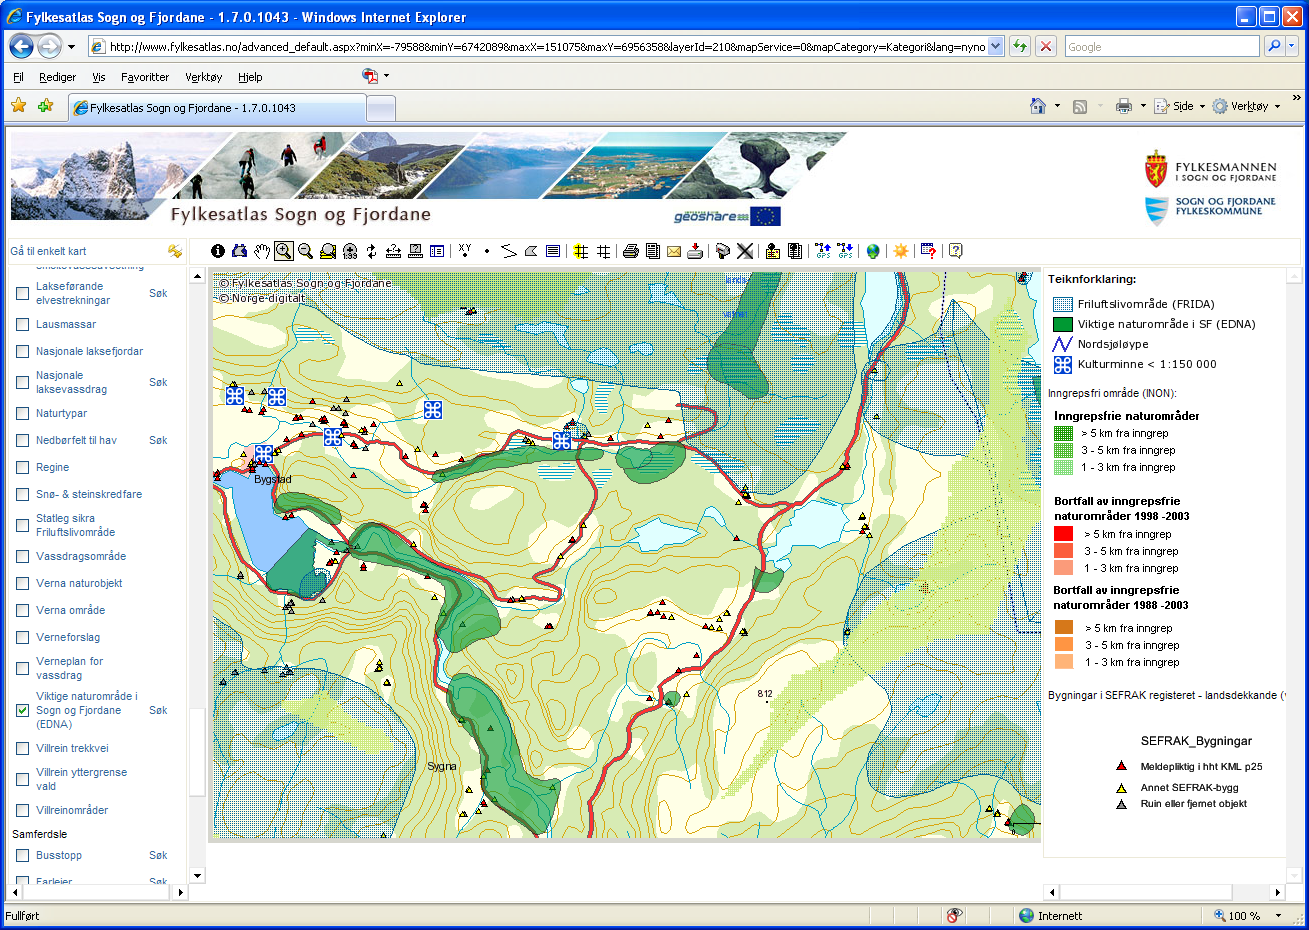The width and height of the screenshot is (1309, 930).
Task: Open the Vis menu
Action: click(98, 77)
